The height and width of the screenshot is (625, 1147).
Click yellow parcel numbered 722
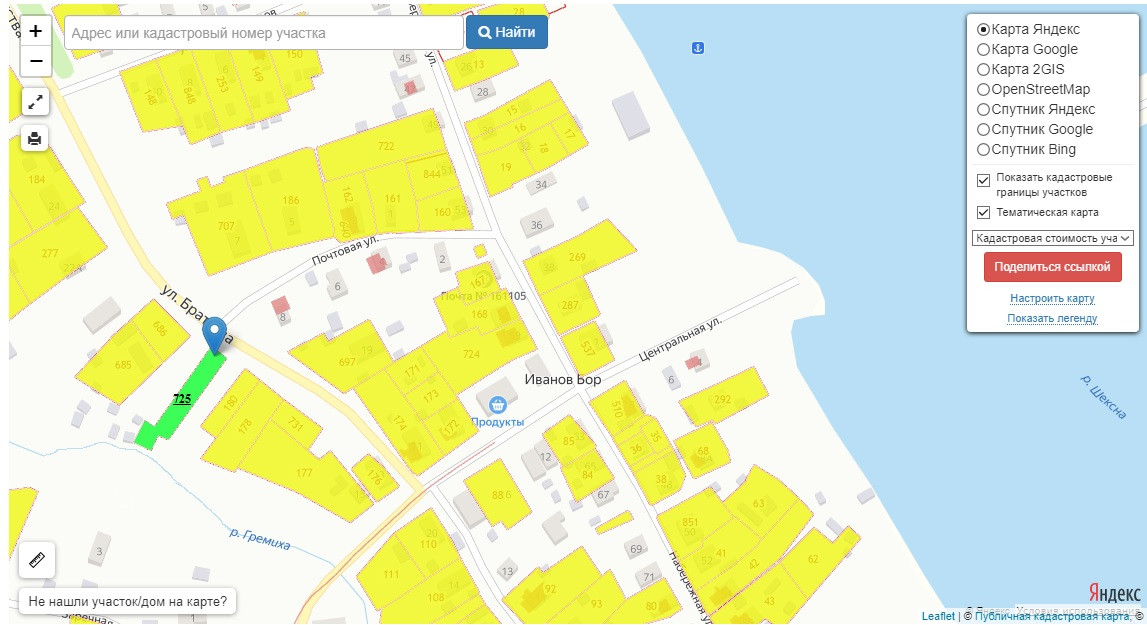click(x=386, y=146)
